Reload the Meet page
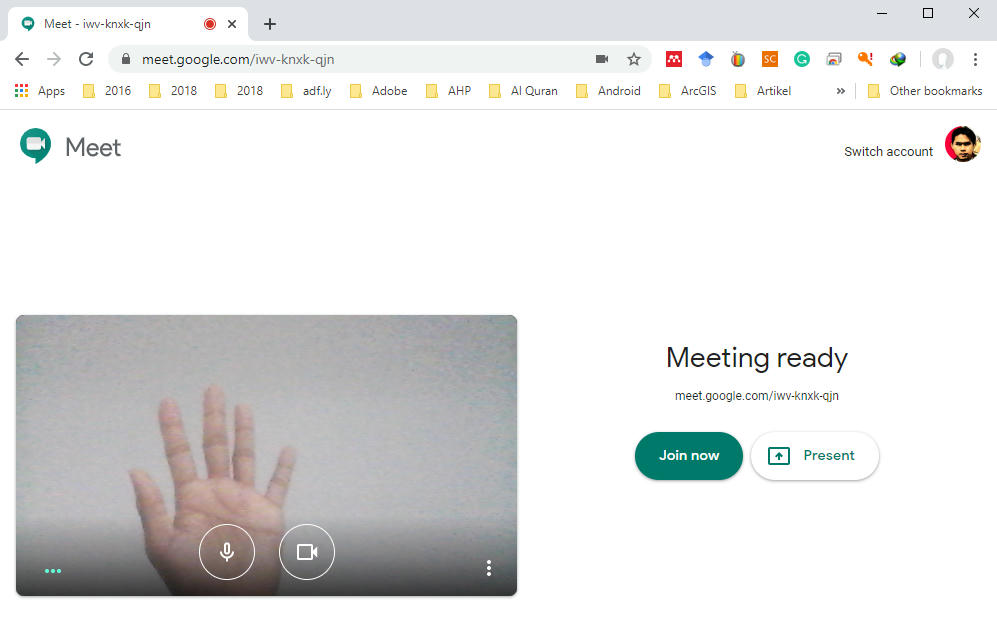 [x=86, y=59]
